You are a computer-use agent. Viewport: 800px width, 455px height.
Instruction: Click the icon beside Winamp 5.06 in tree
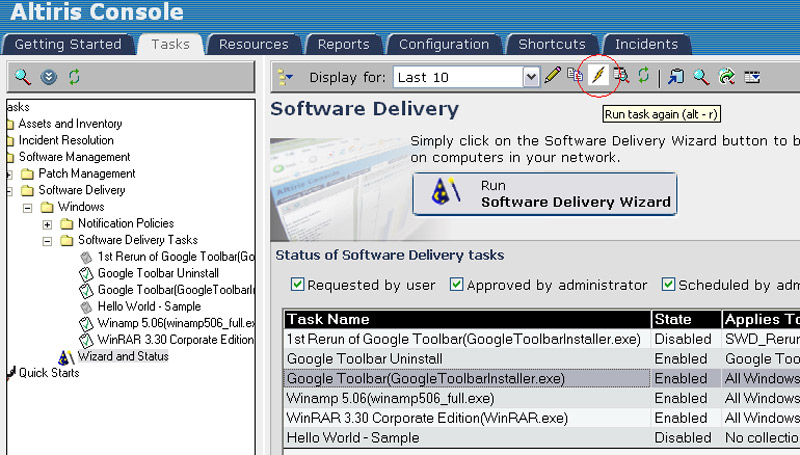click(x=86, y=324)
